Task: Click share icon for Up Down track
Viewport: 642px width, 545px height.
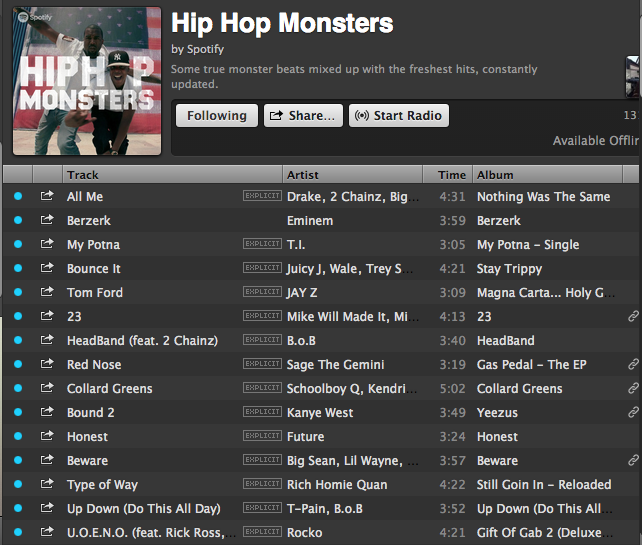Action: 47,508
